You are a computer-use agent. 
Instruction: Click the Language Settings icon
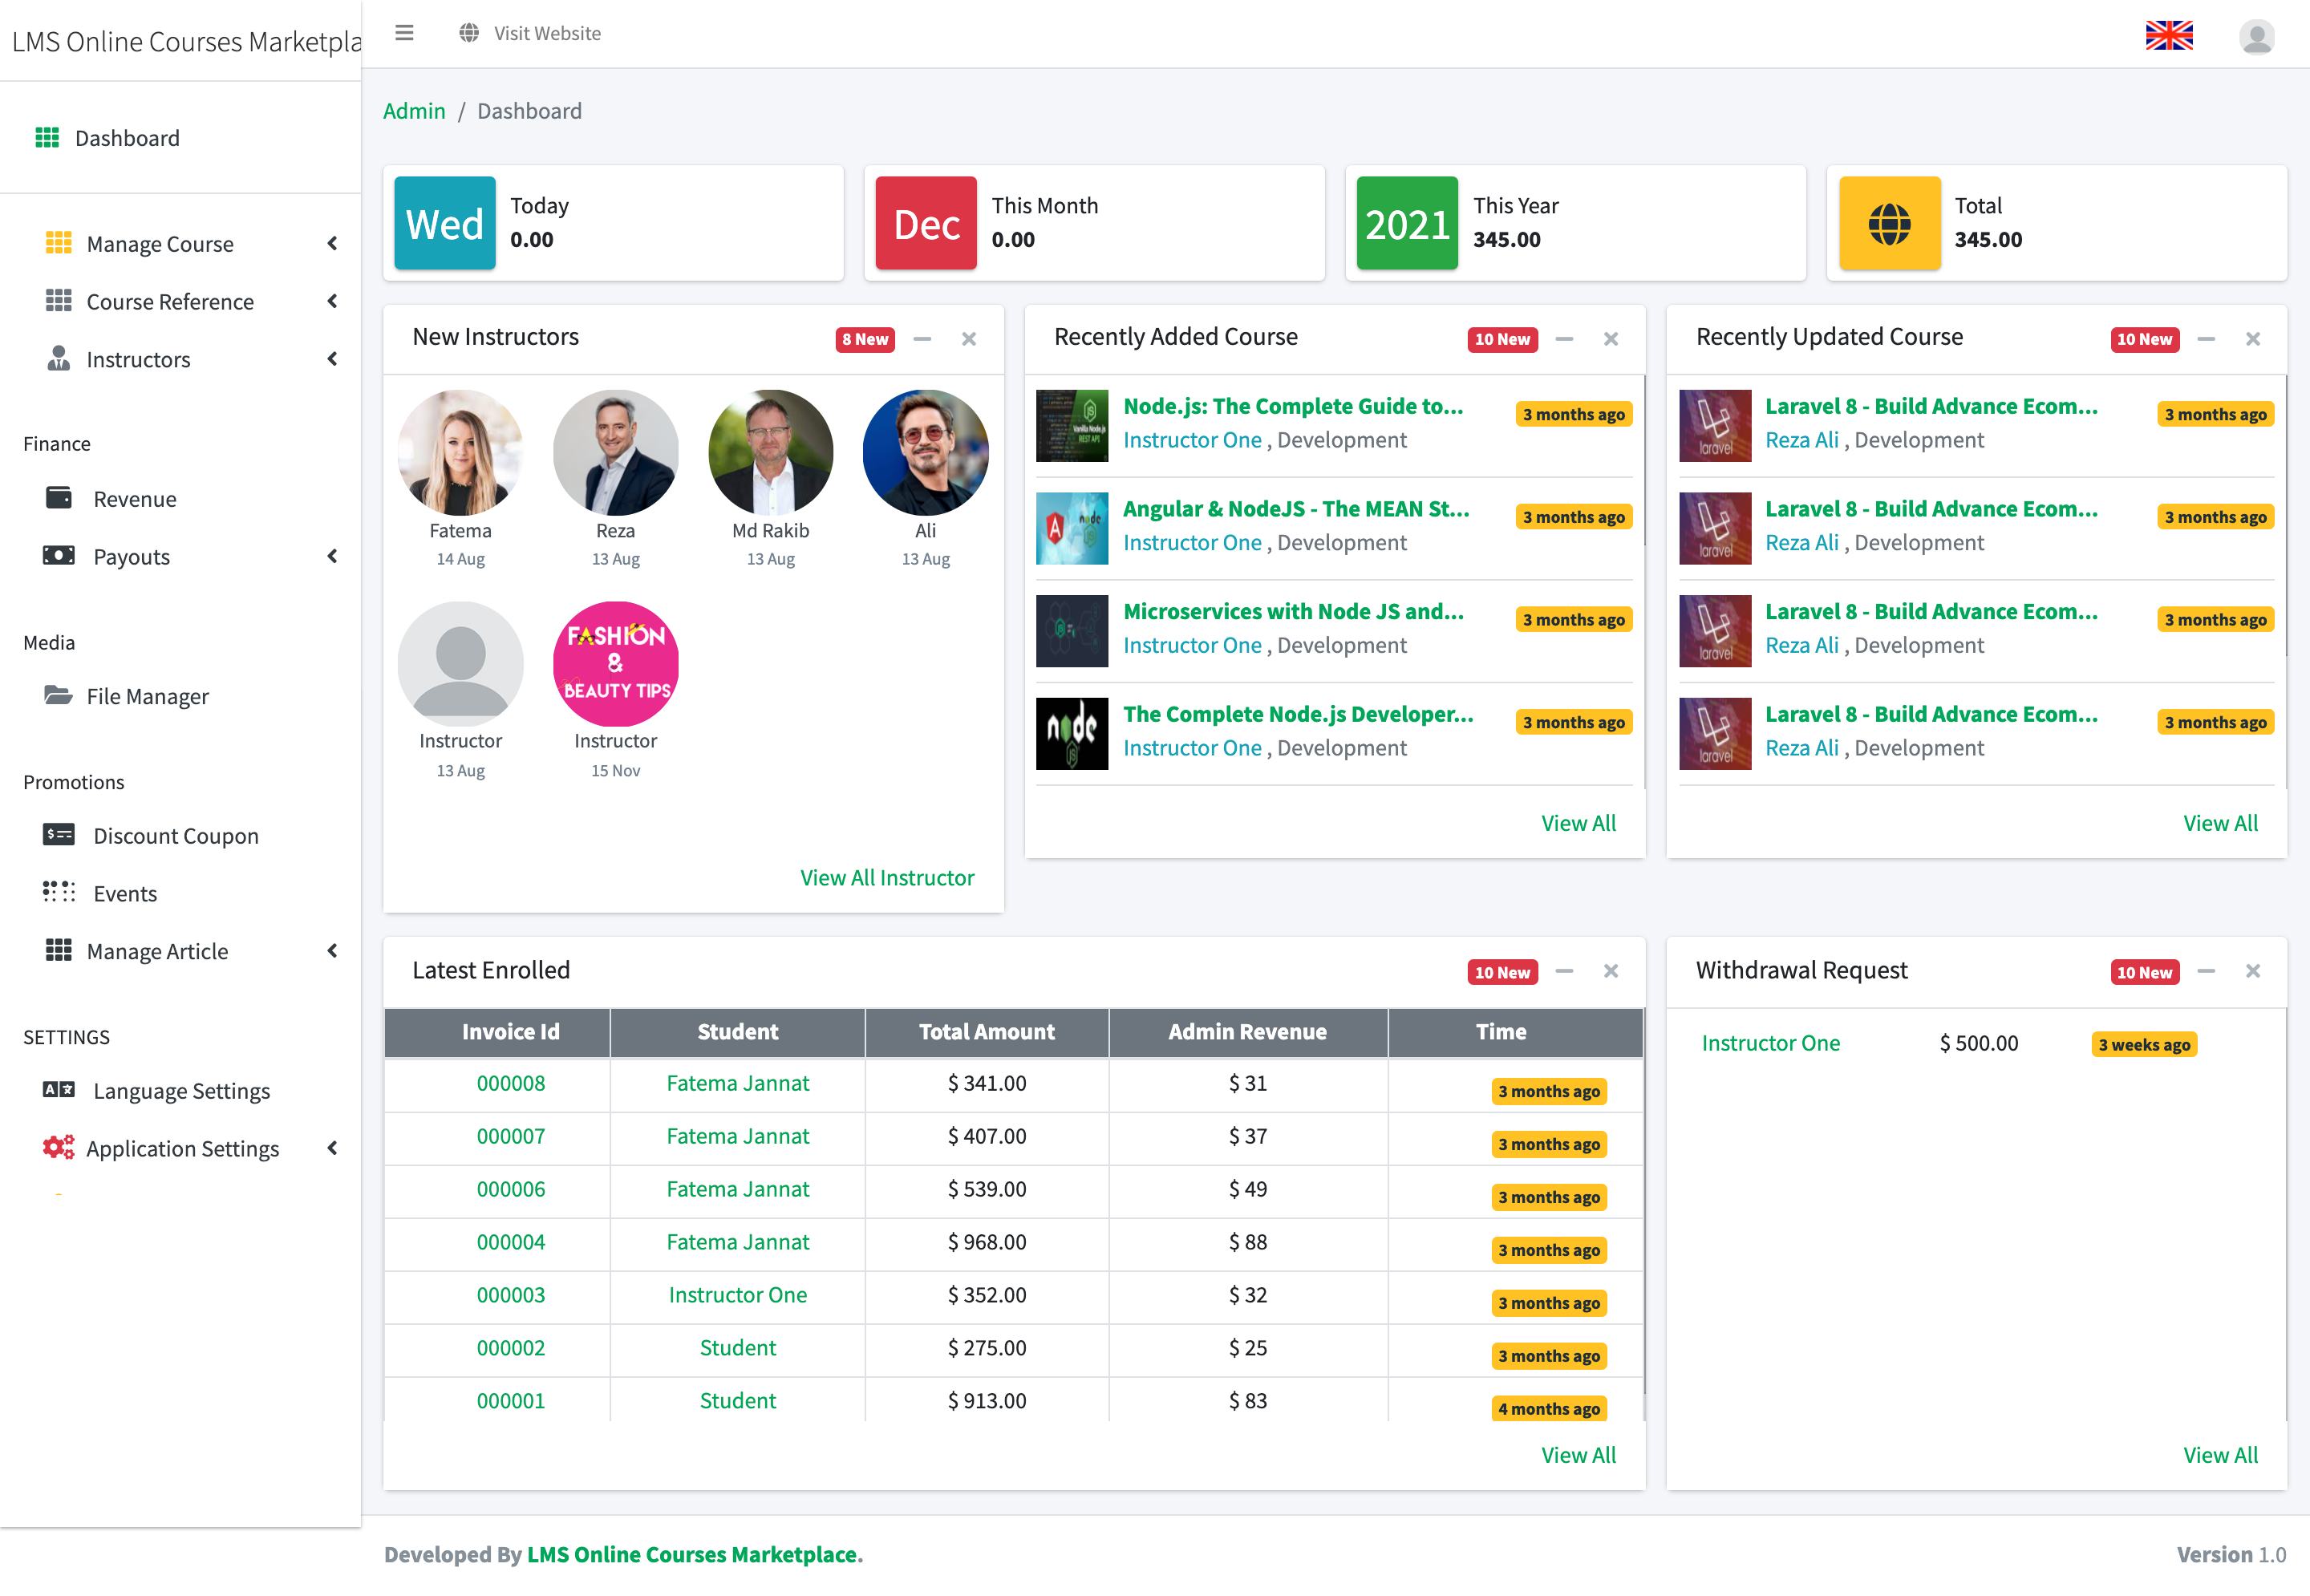point(58,1090)
